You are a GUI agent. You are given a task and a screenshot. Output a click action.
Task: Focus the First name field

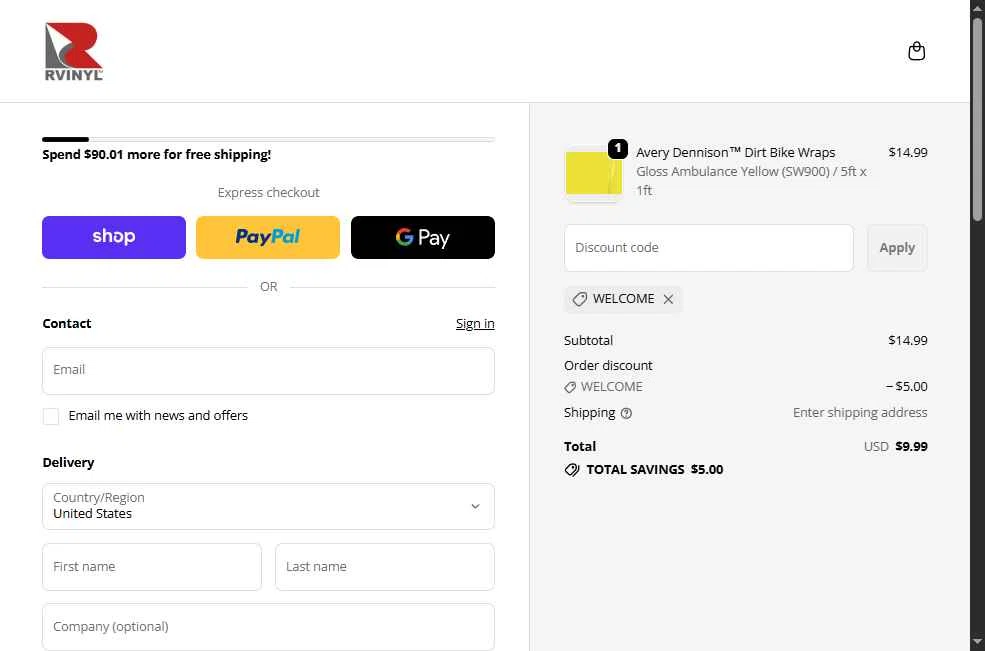pos(151,567)
